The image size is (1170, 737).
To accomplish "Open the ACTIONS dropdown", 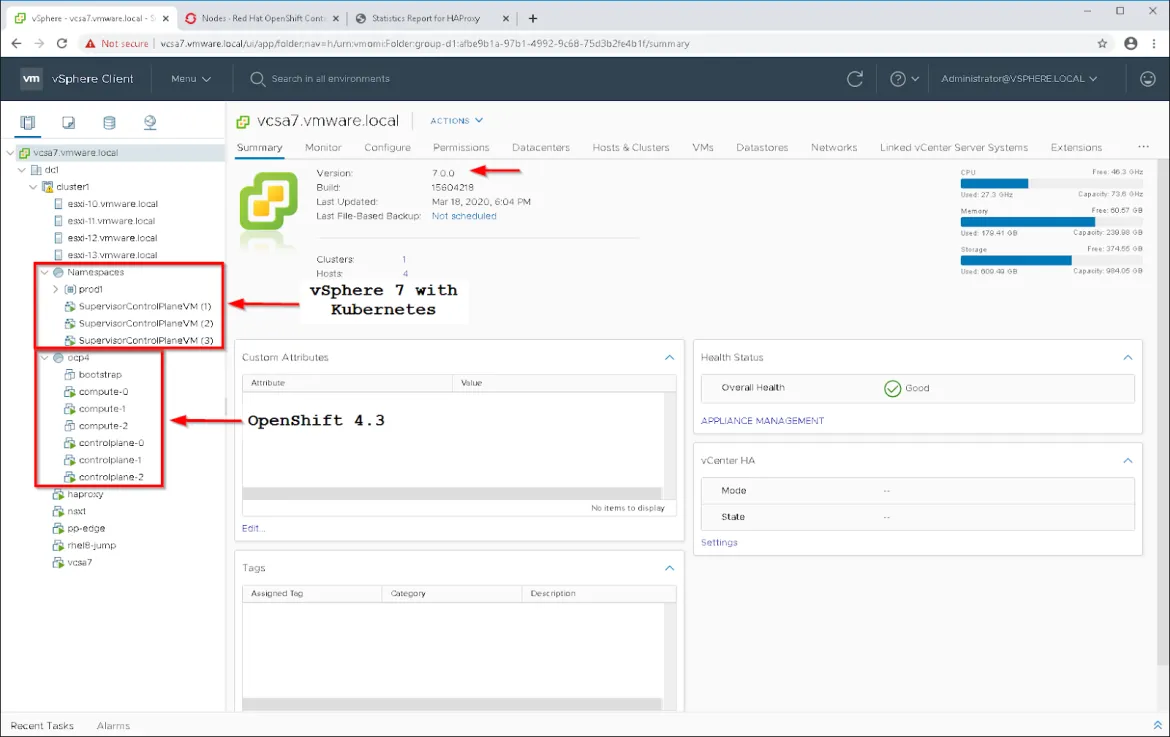I will pyautogui.click(x=455, y=120).
